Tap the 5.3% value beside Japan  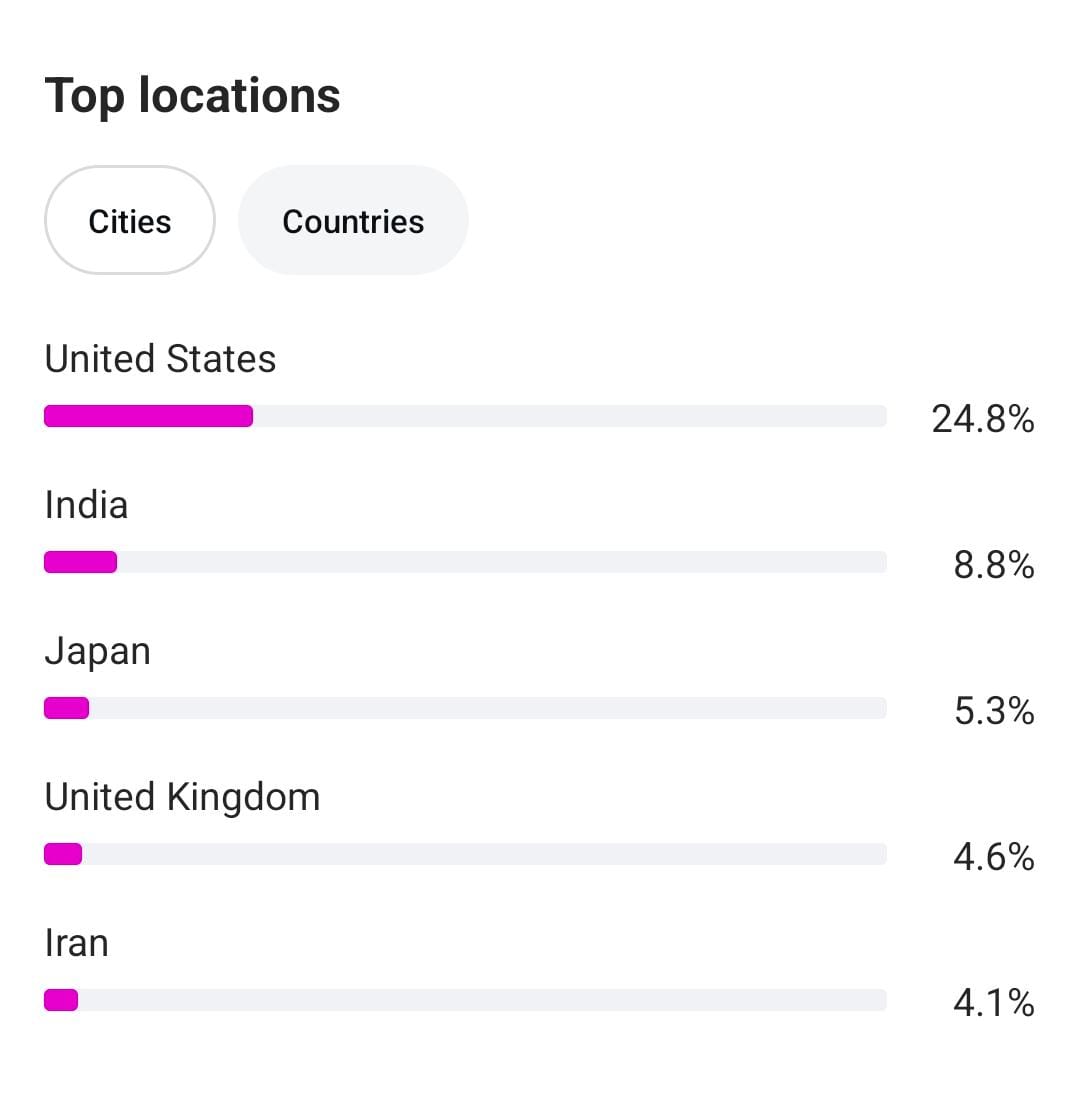coord(993,711)
